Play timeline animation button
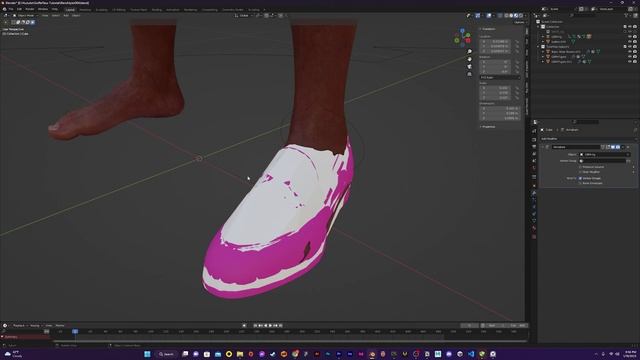Screen dimensions: 640x360 tap(270, 326)
